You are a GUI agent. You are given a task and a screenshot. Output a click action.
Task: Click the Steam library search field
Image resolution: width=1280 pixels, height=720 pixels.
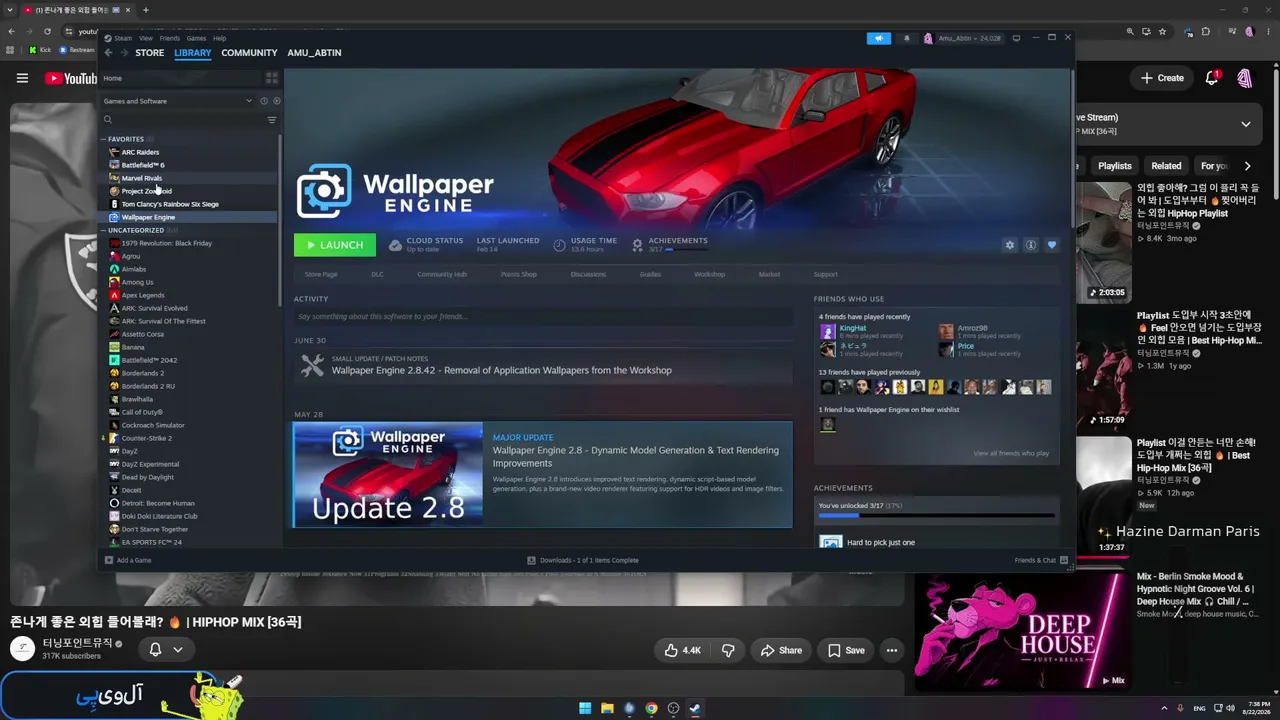[183, 120]
